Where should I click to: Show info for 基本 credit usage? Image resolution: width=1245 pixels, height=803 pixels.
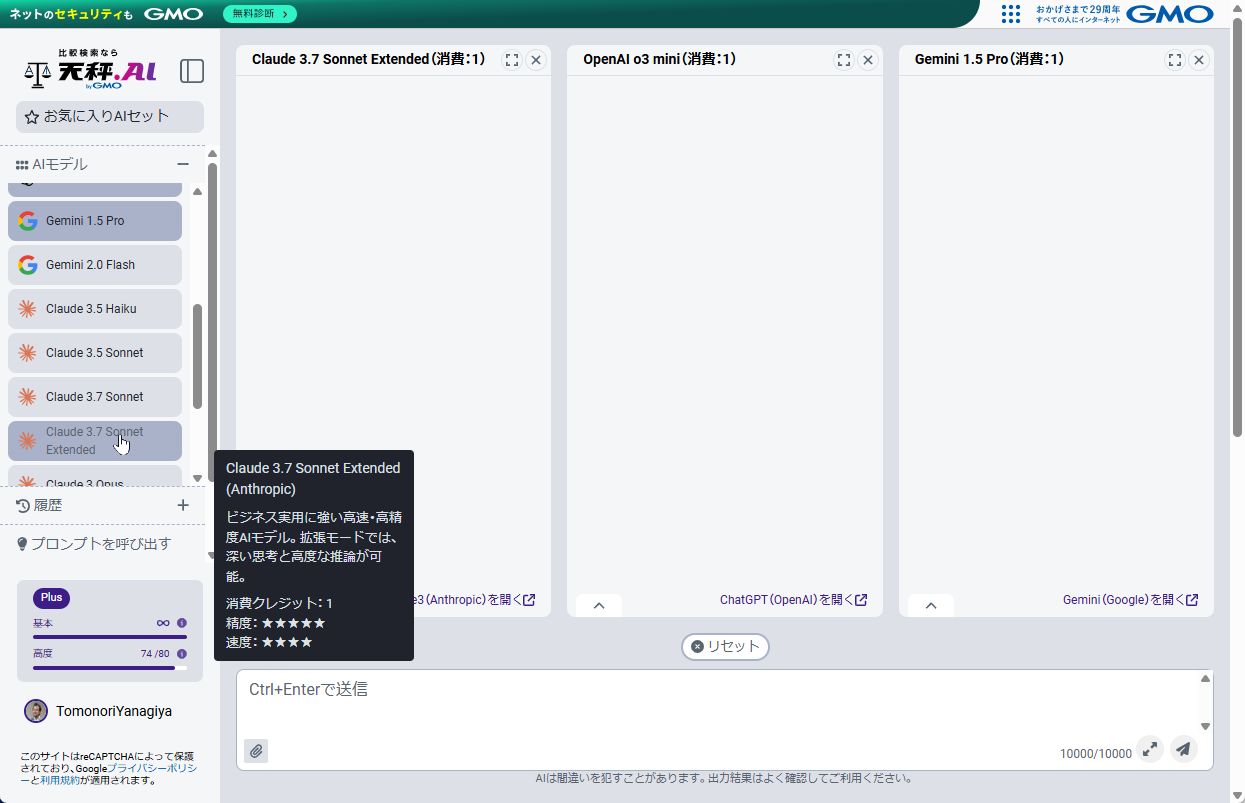point(182,623)
